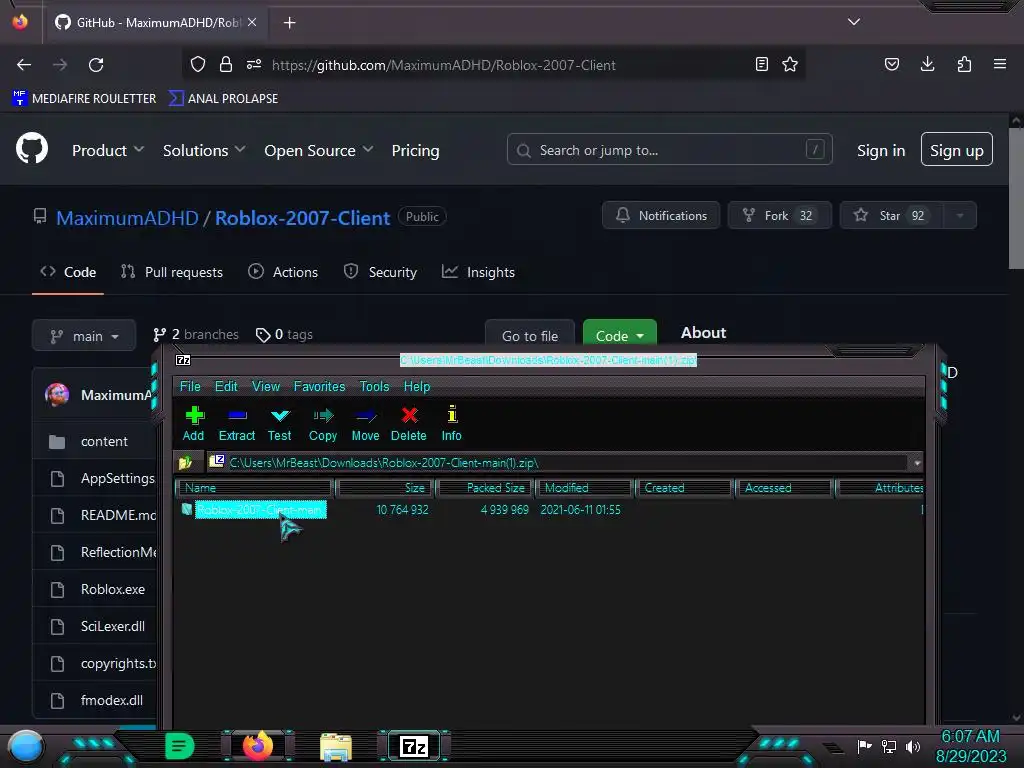Close the GitHub tab
The image size is (1024, 768).
pyautogui.click(x=252, y=22)
